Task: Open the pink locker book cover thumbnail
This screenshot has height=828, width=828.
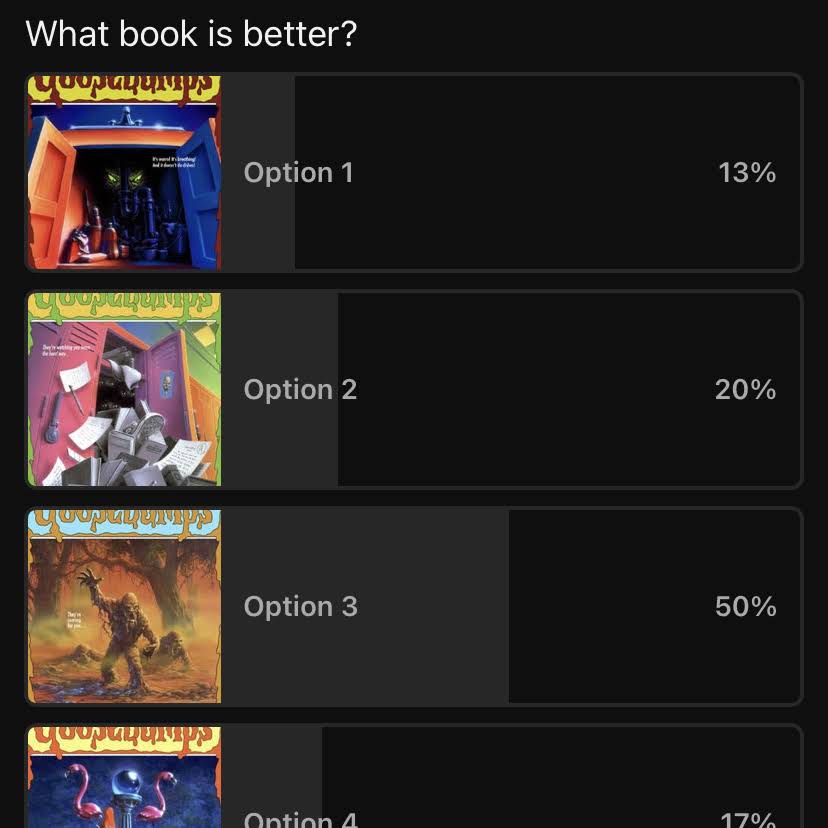Action: pyautogui.click(x=124, y=389)
